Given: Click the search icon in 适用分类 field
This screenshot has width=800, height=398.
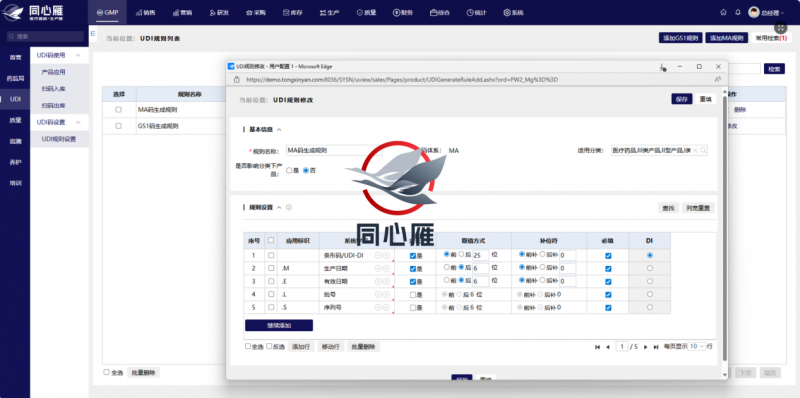Looking at the screenshot, I should [703, 151].
